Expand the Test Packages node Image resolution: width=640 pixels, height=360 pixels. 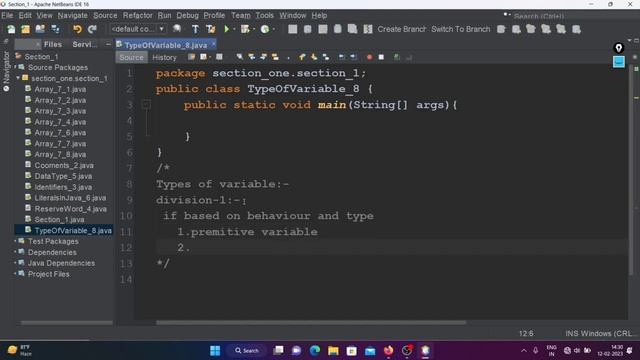pyautogui.click(x=15, y=241)
